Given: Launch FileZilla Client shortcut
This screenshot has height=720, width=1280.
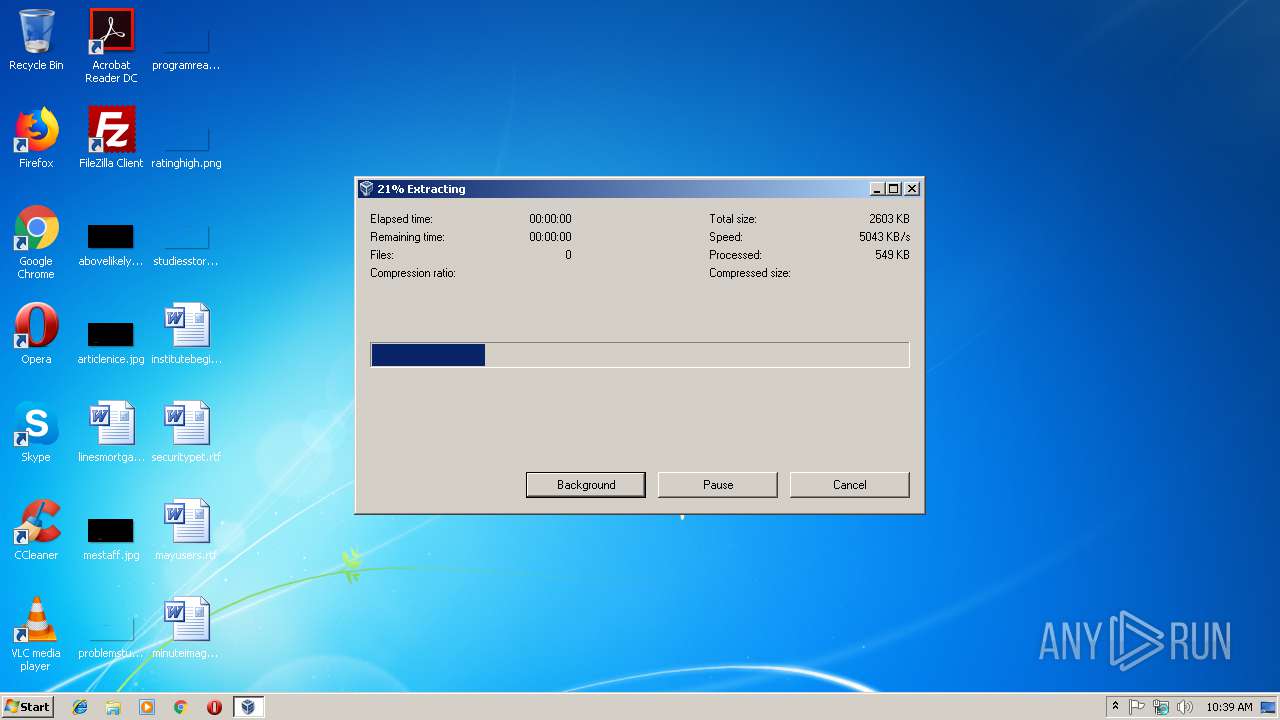Looking at the screenshot, I should [x=111, y=138].
